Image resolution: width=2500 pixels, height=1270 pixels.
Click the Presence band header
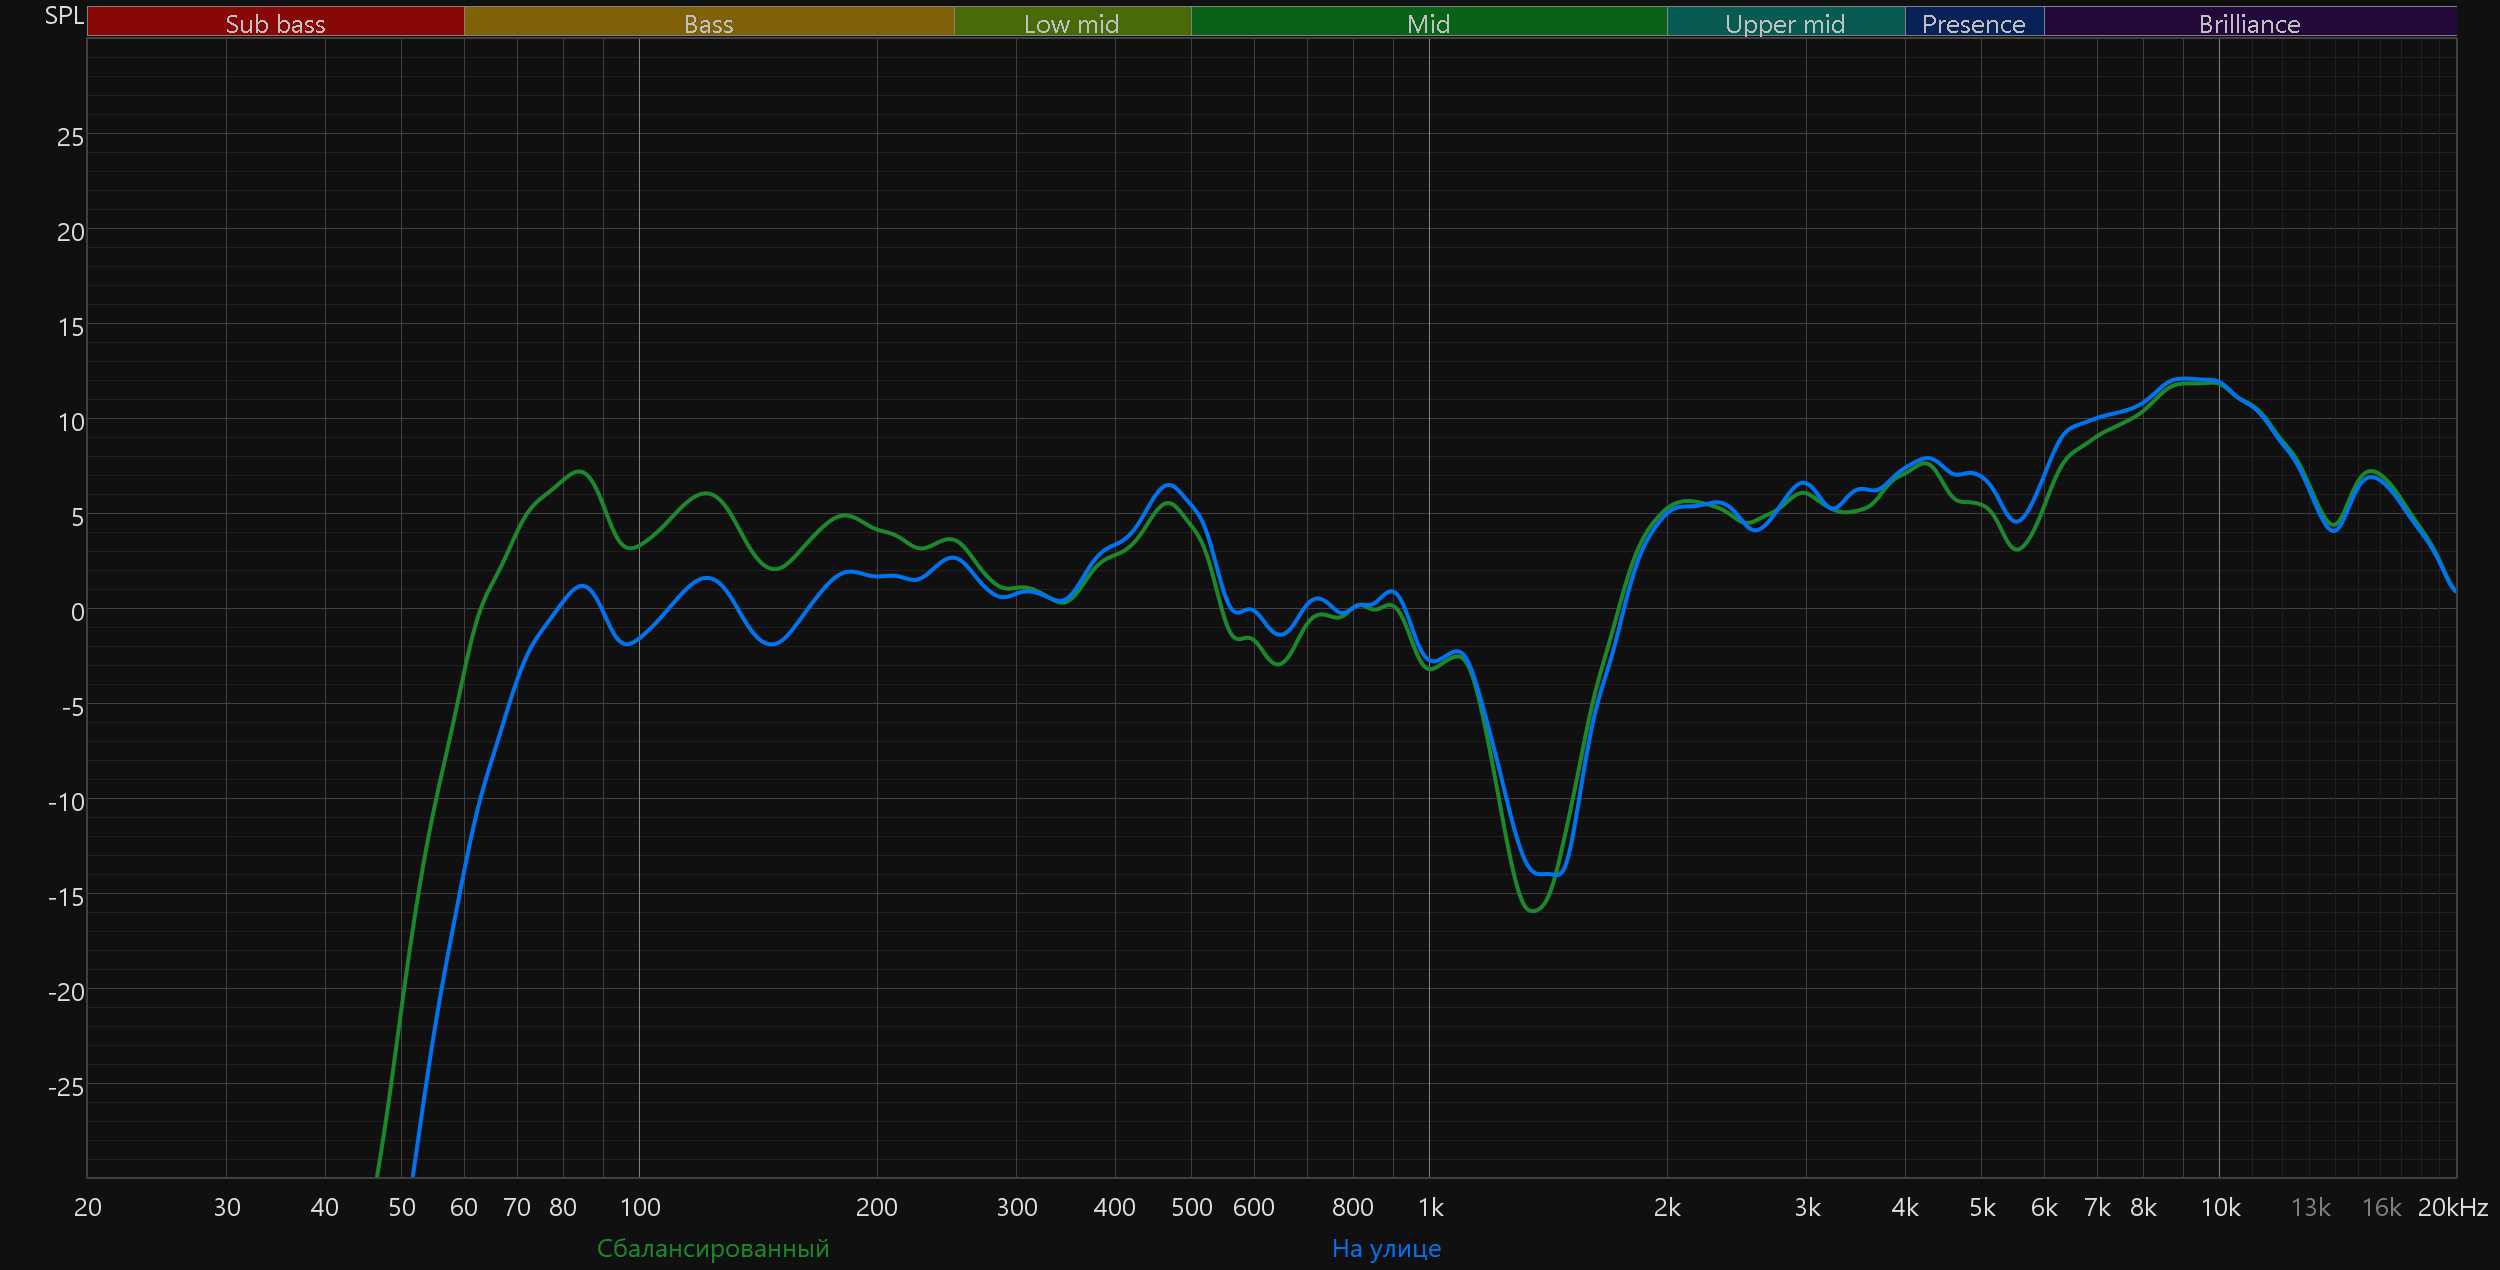pyautogui.click(x=1973, y=23)
